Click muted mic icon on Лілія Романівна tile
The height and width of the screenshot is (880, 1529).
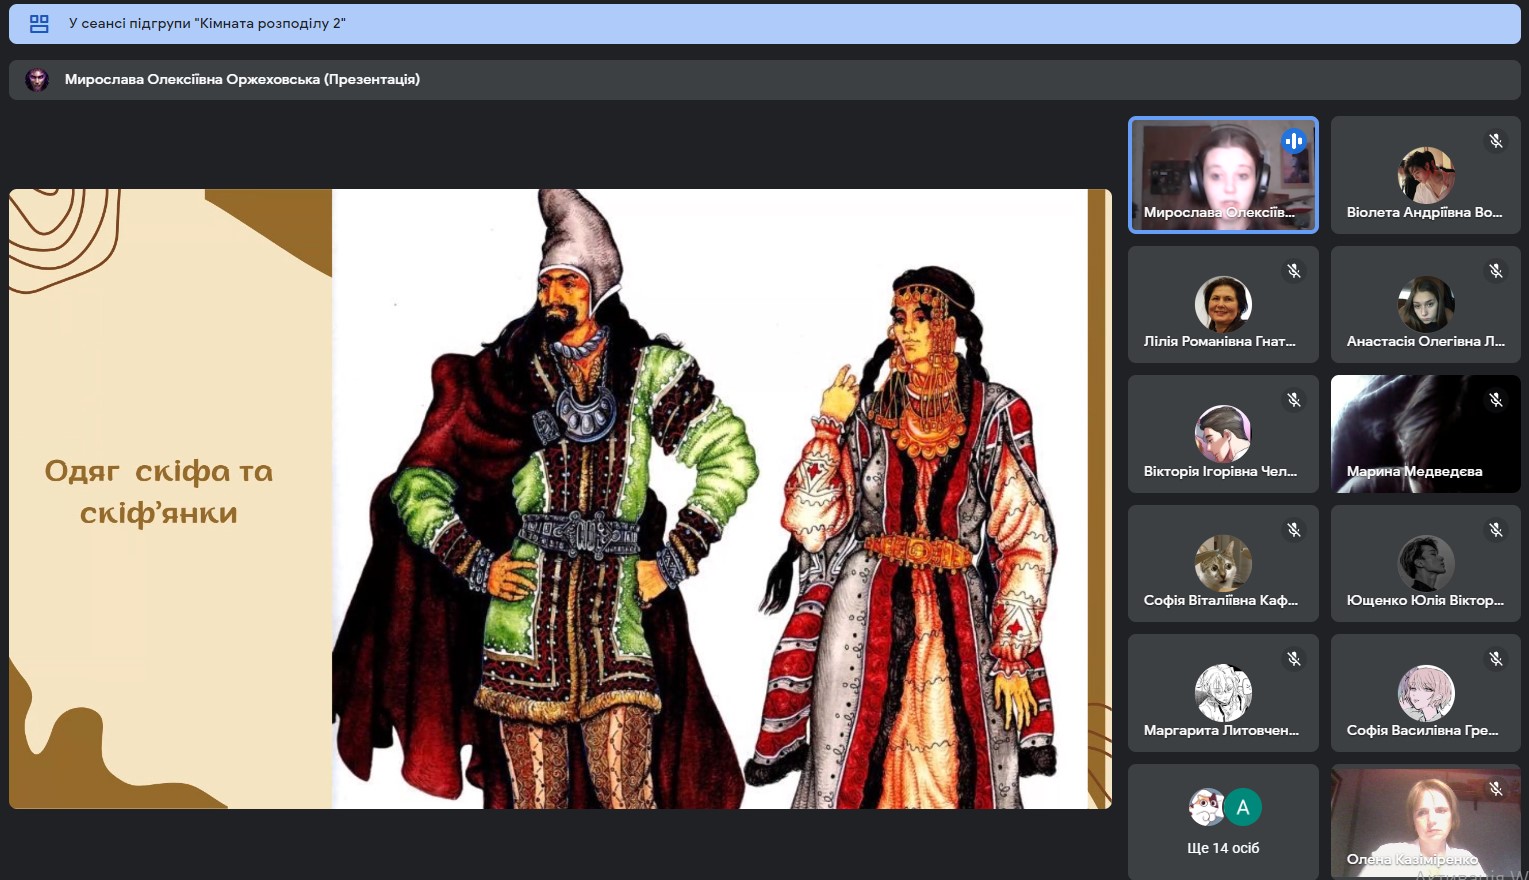pyautogui.click(x=1294, y=271)
